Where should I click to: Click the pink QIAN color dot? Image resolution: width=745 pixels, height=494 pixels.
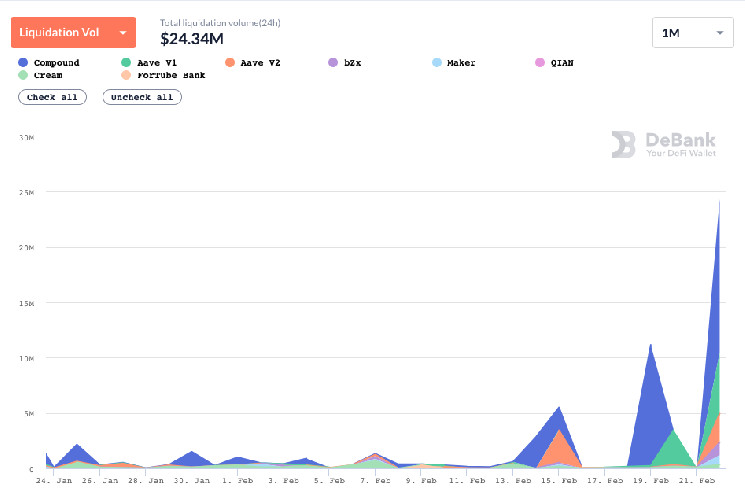[540, 63]
